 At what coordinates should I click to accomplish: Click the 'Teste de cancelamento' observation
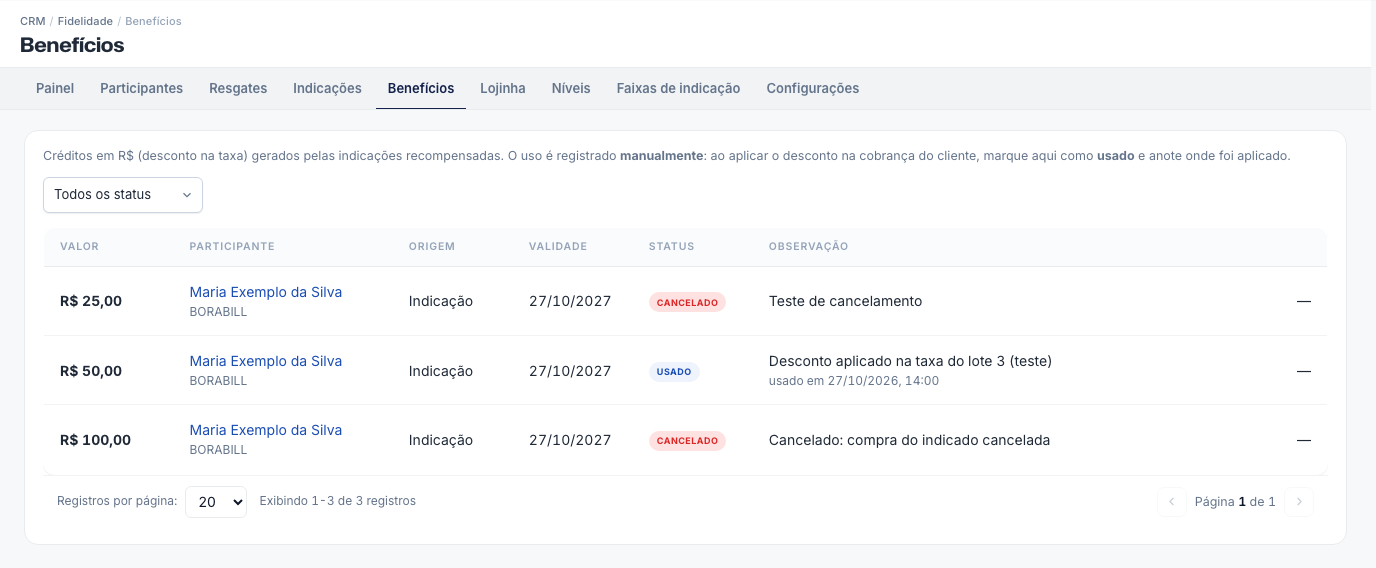(x=846, y=301)
